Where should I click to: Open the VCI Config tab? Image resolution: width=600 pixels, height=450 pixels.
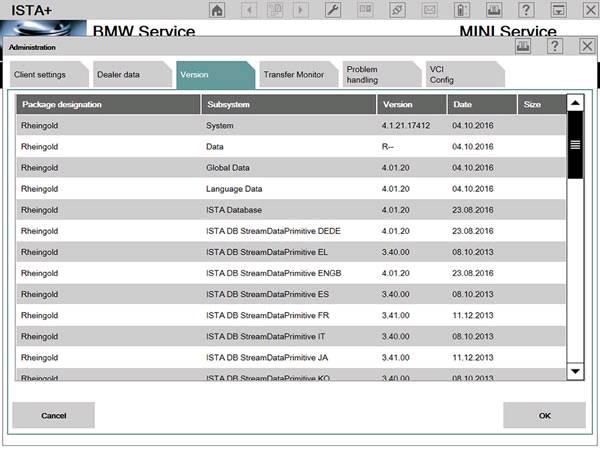[465, 75]
